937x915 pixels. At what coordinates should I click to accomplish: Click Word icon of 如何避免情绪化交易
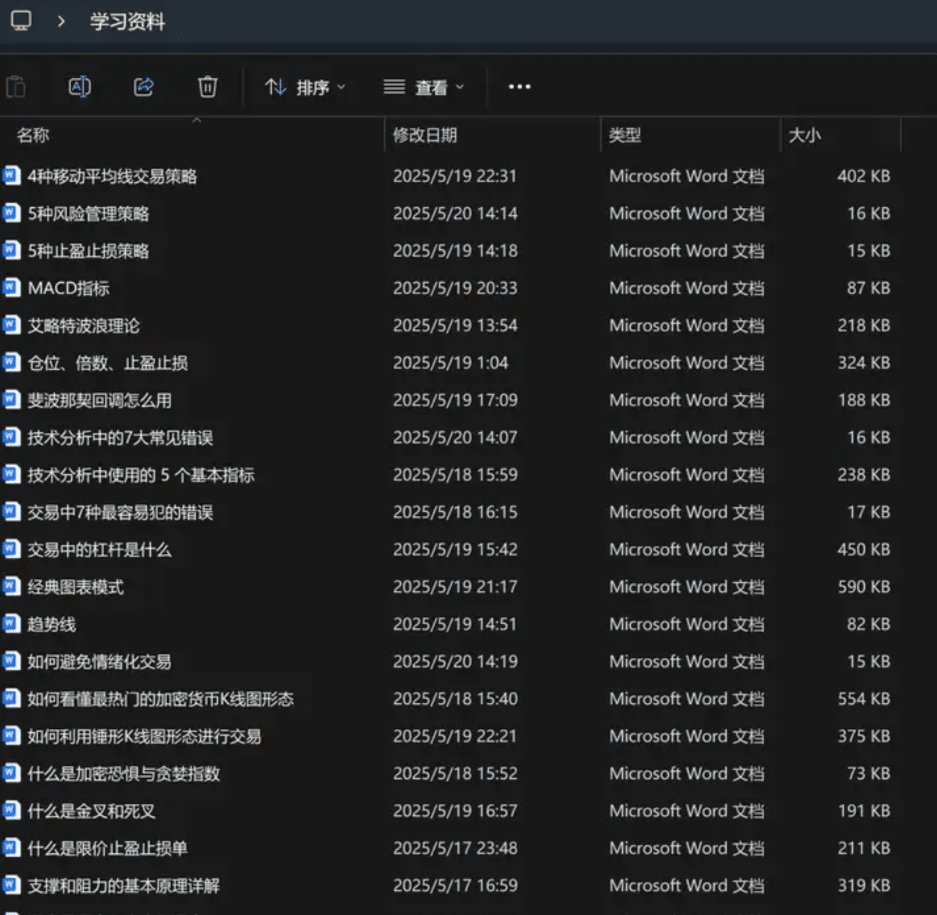tap(11, 662)
